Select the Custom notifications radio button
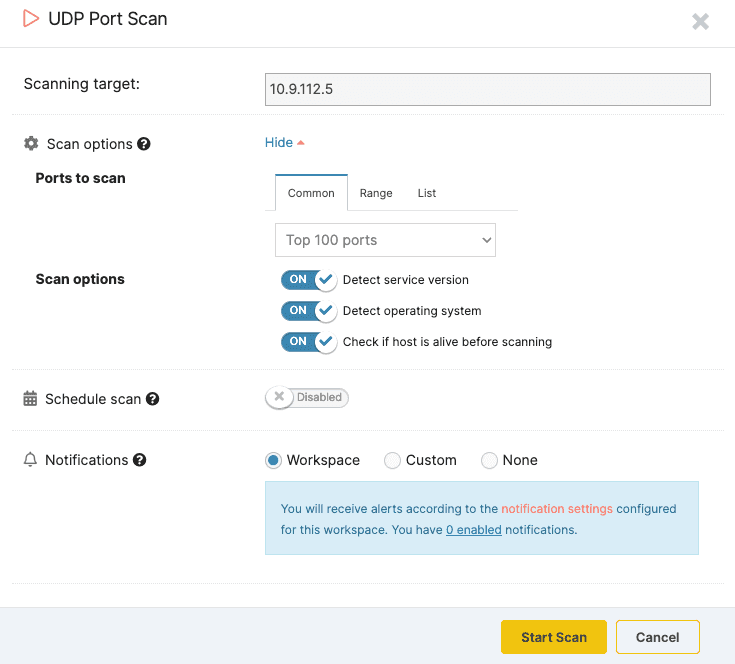Image resolution: width=735 pixels, height=664 pixels. 393,461
